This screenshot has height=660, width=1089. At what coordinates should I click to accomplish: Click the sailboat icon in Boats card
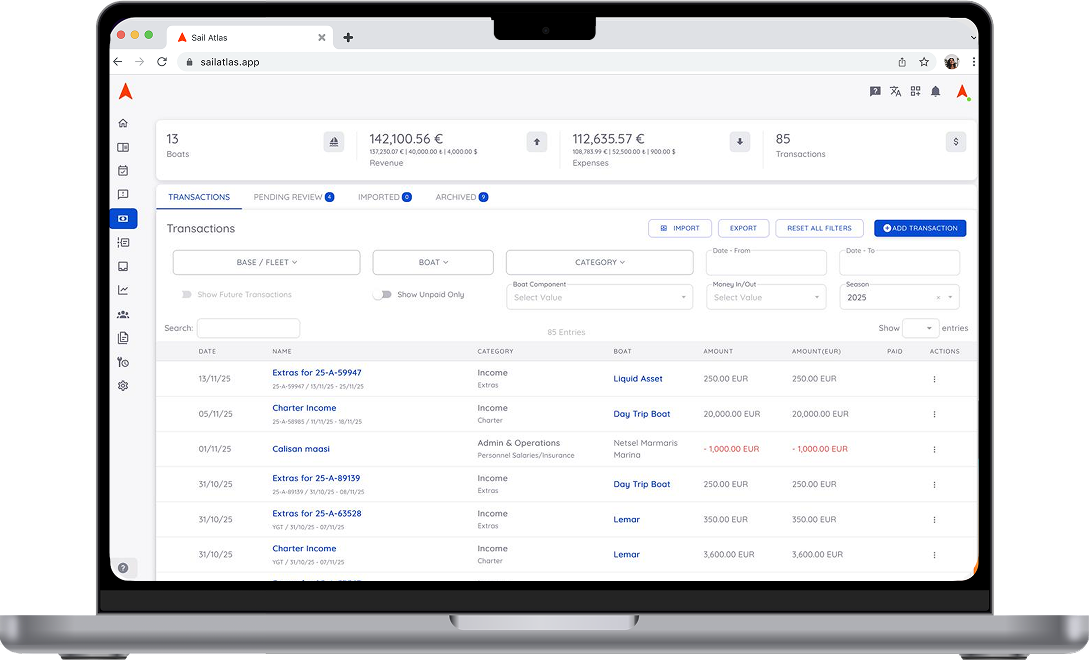[334, 142]
